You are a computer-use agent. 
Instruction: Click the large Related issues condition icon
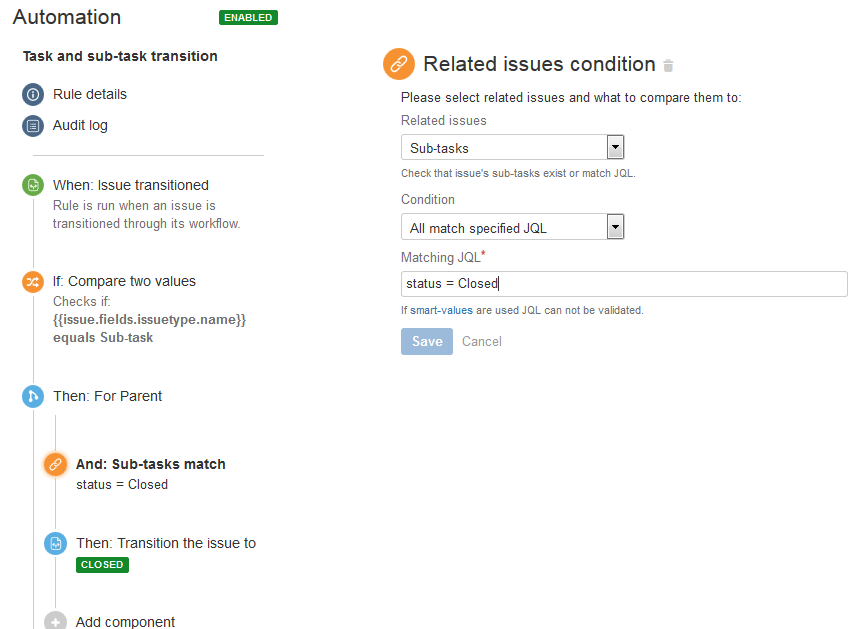[x=398, y=64]
